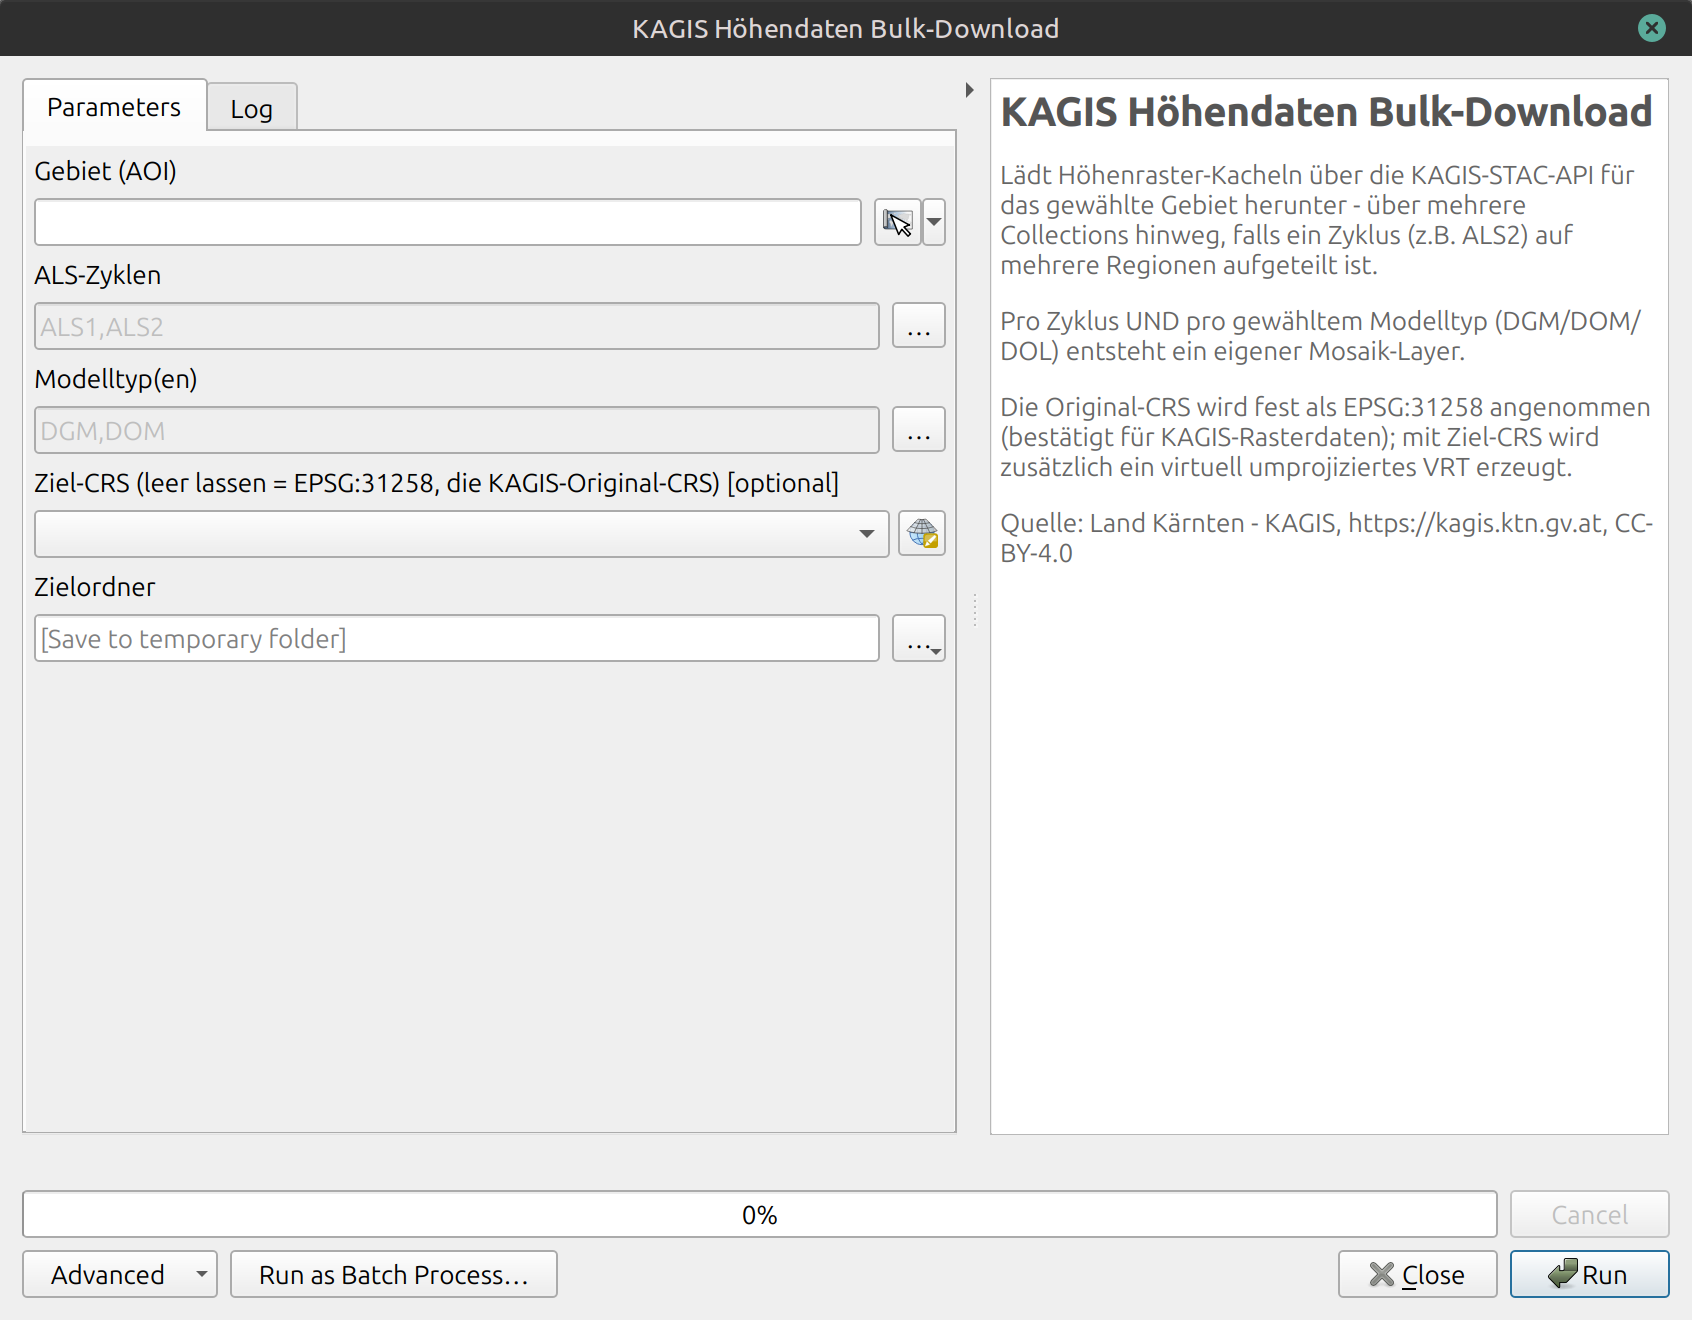Screen dimensions: 1692x1320
Task: Click the Pro Zyklus UND pro gewähltem paragraph
Action: click(1321, 336)
